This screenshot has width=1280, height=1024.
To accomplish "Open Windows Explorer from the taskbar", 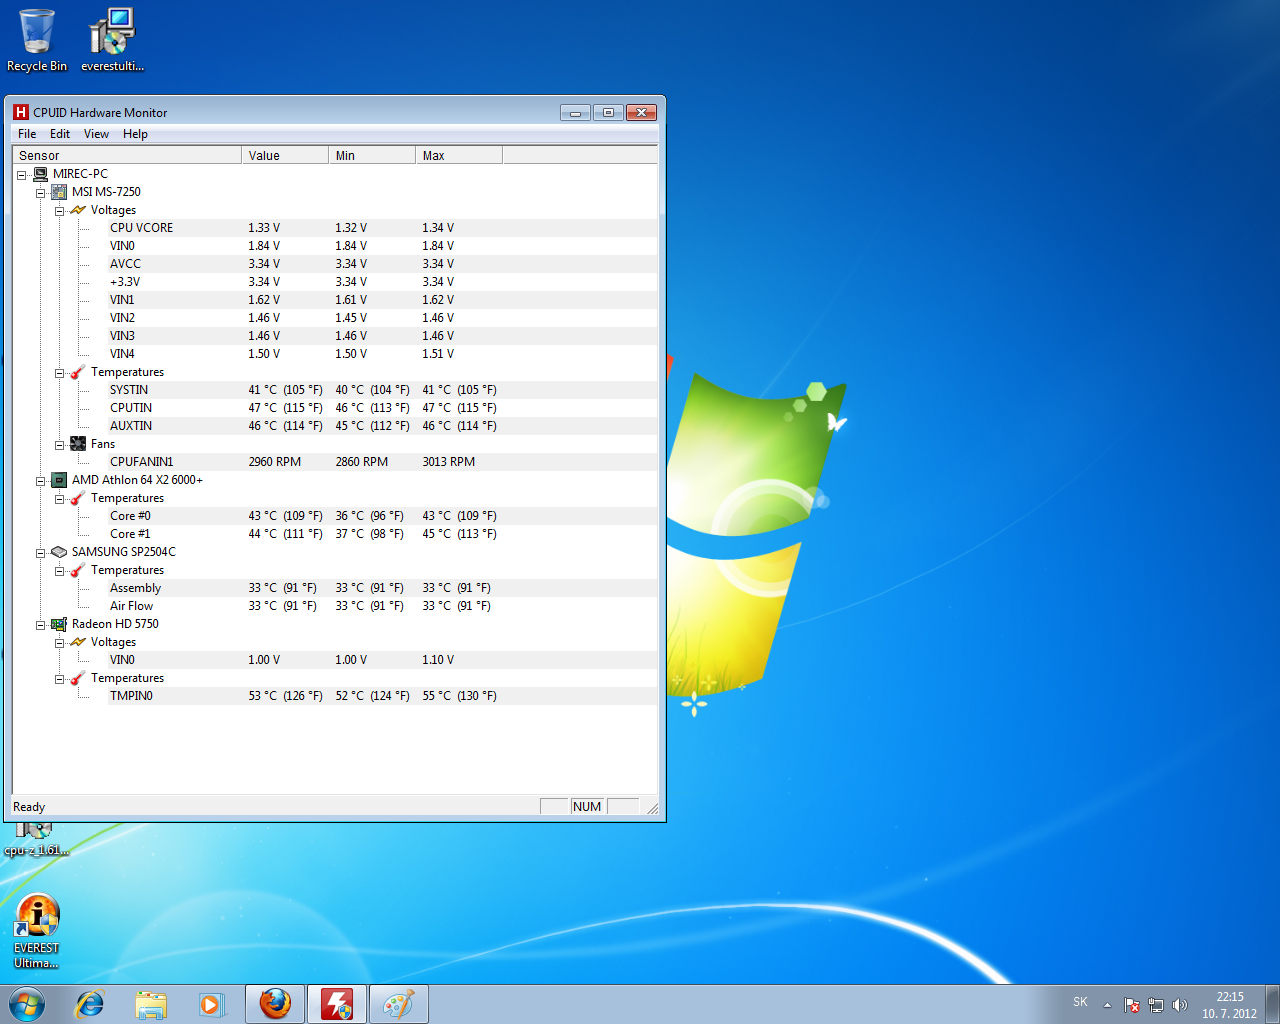I will click(x=151, y=1004).
